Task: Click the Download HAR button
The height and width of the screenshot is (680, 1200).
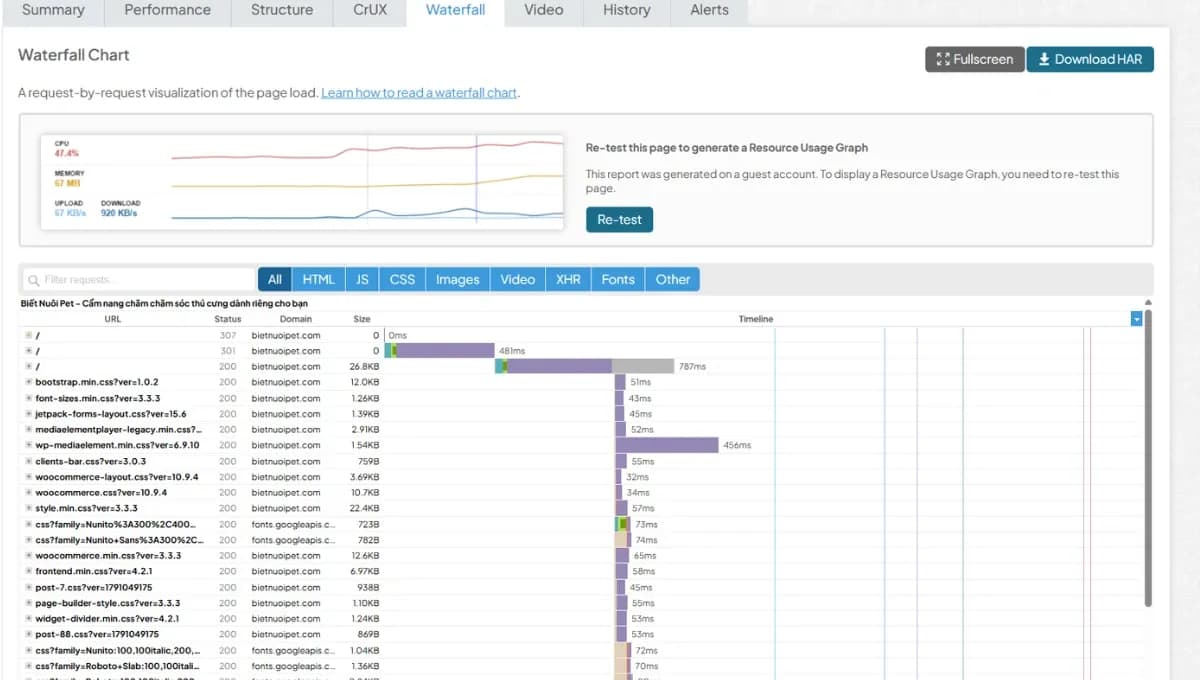Action: 1090,59
